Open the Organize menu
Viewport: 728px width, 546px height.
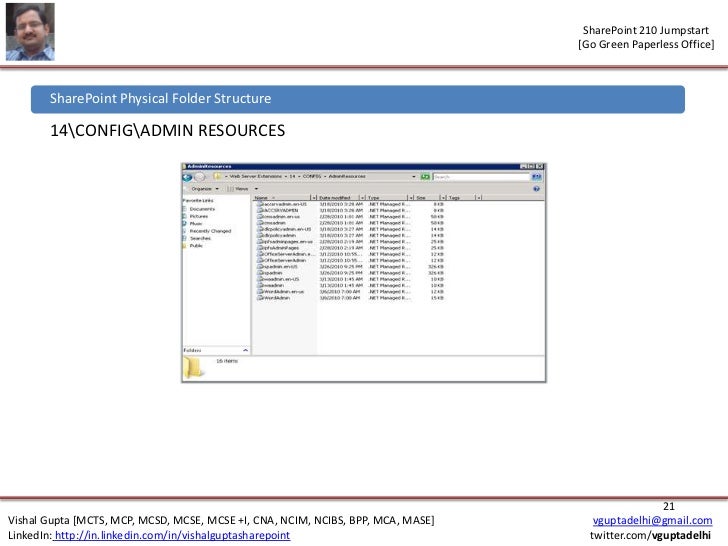205,189
